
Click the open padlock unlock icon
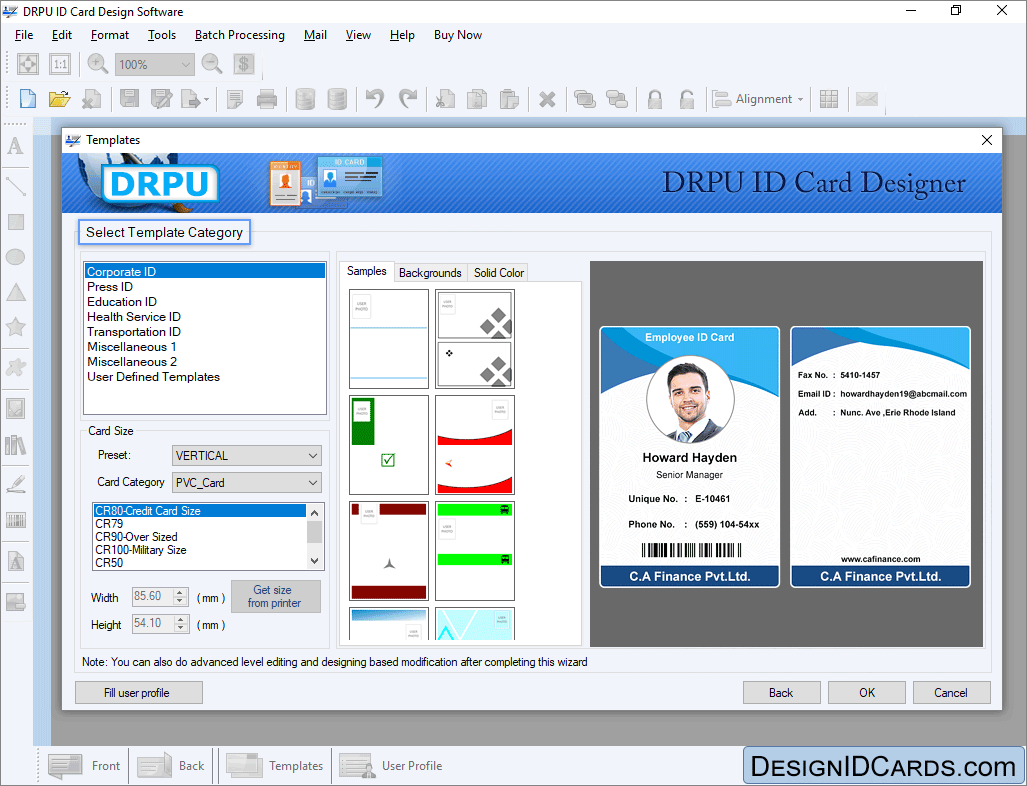(686, 99)
